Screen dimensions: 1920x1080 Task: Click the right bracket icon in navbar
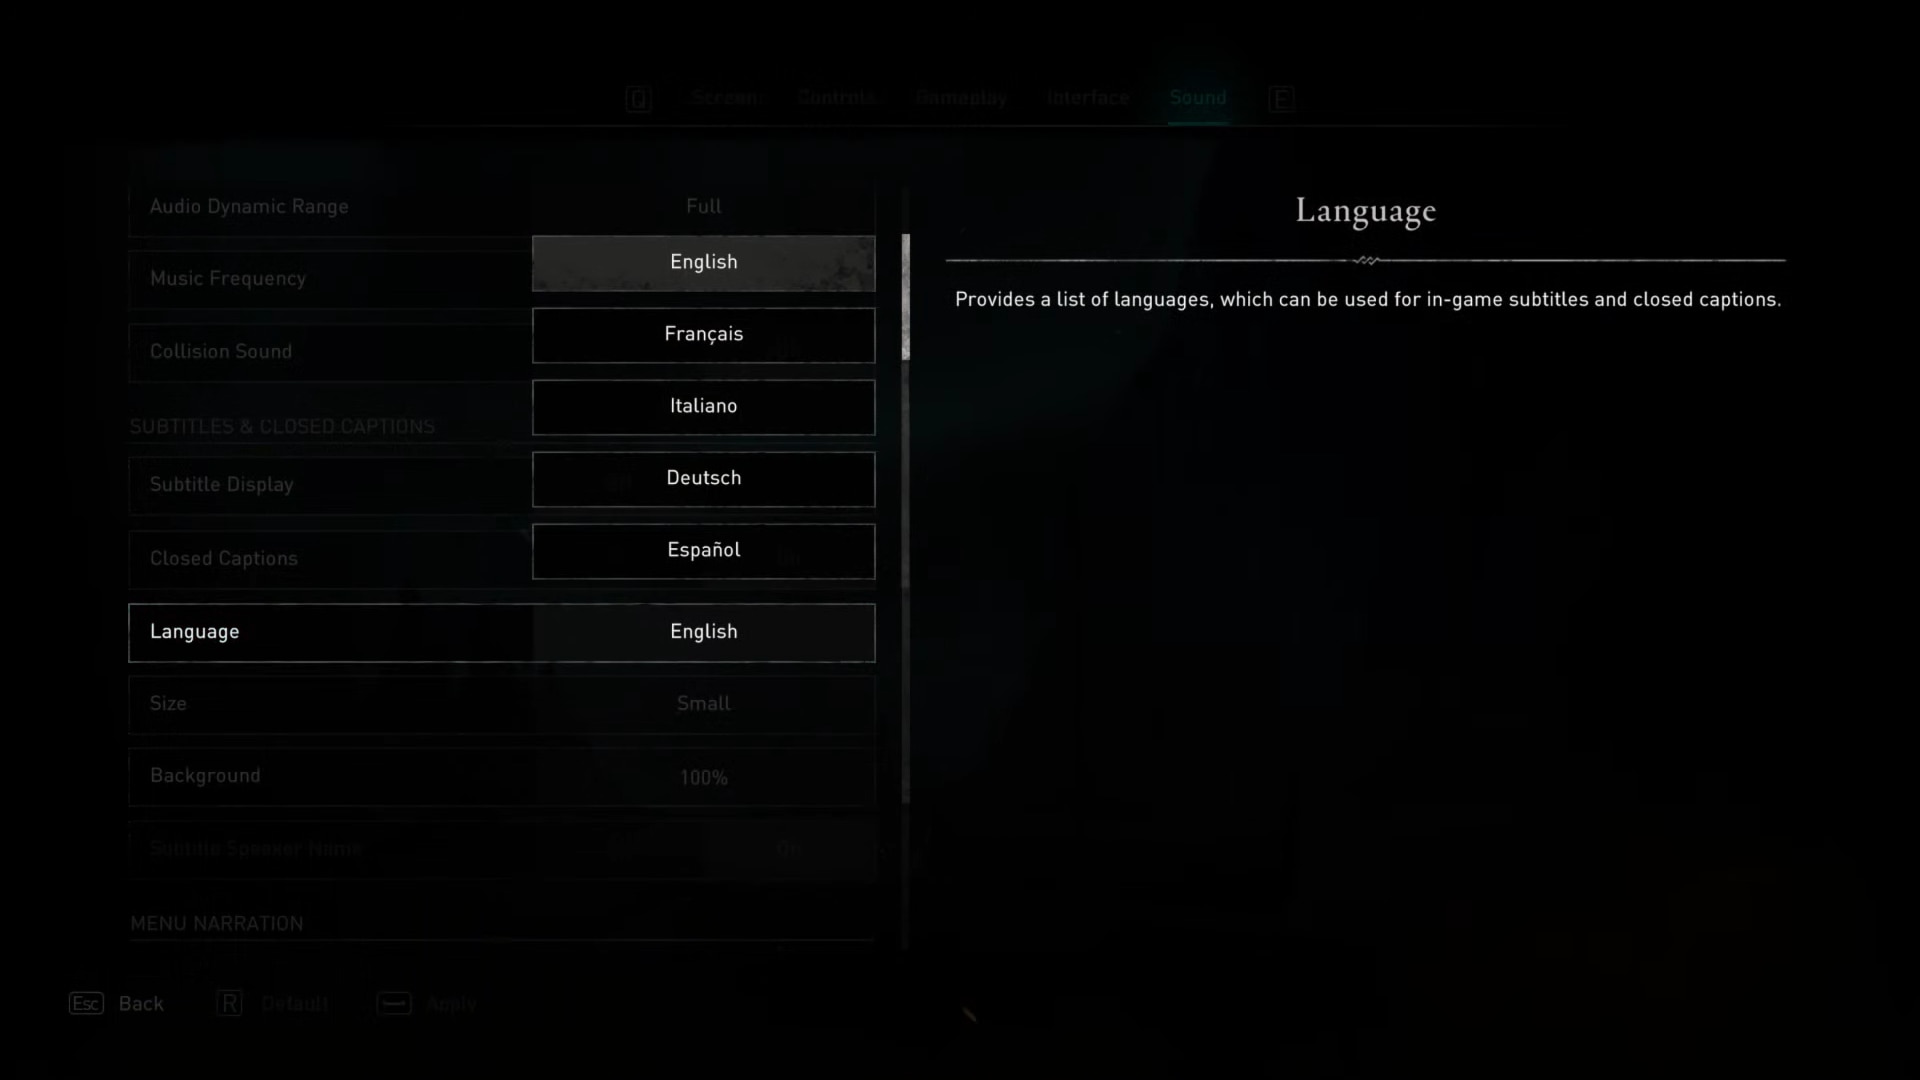click(1280, 98)
